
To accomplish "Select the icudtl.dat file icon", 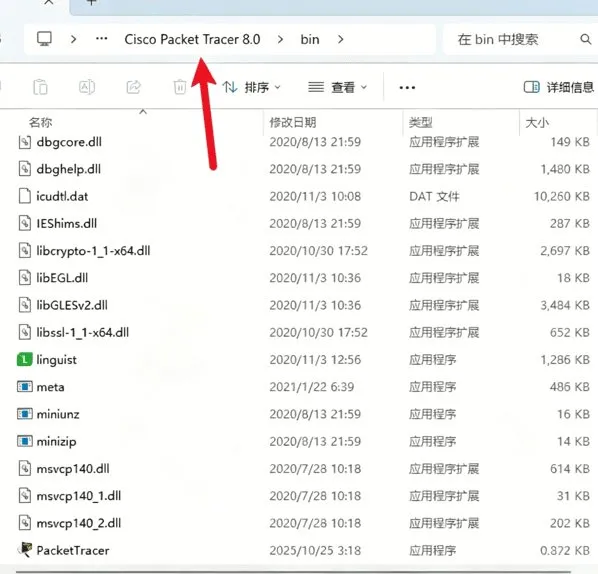I will point(25,196).
